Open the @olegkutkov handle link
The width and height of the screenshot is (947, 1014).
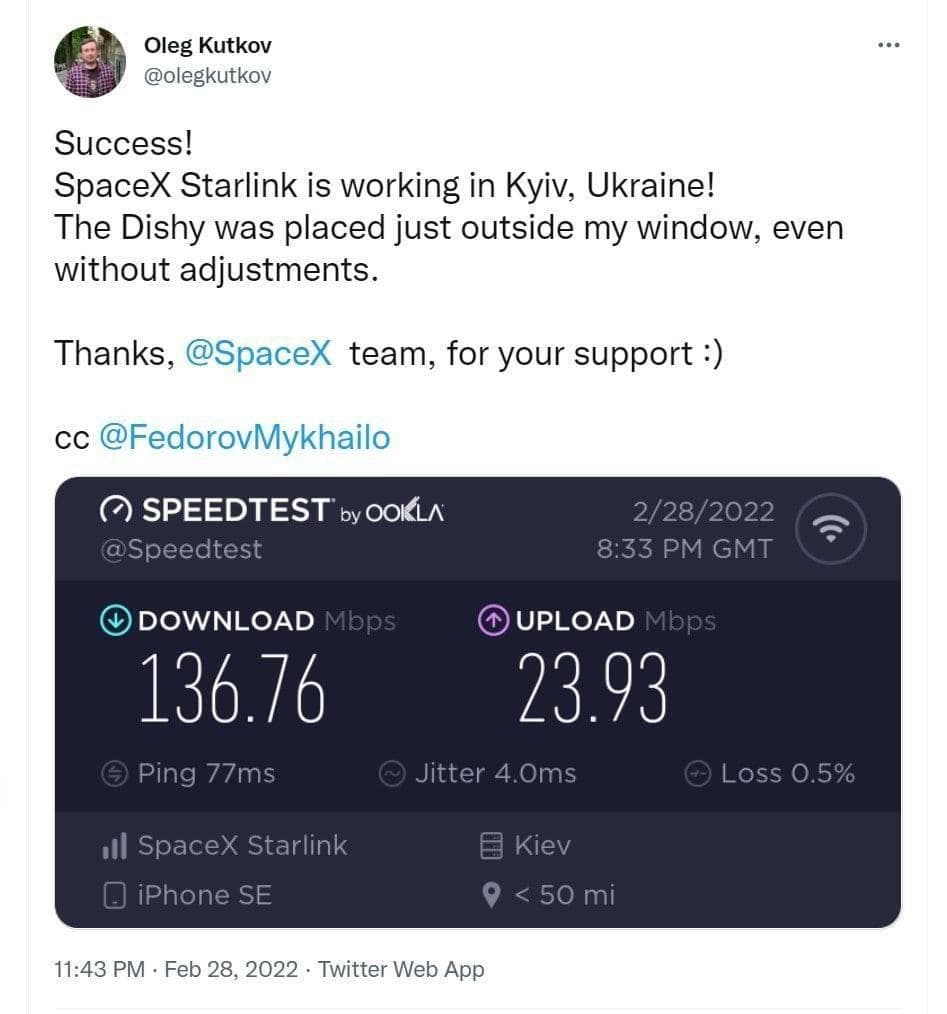208,76
